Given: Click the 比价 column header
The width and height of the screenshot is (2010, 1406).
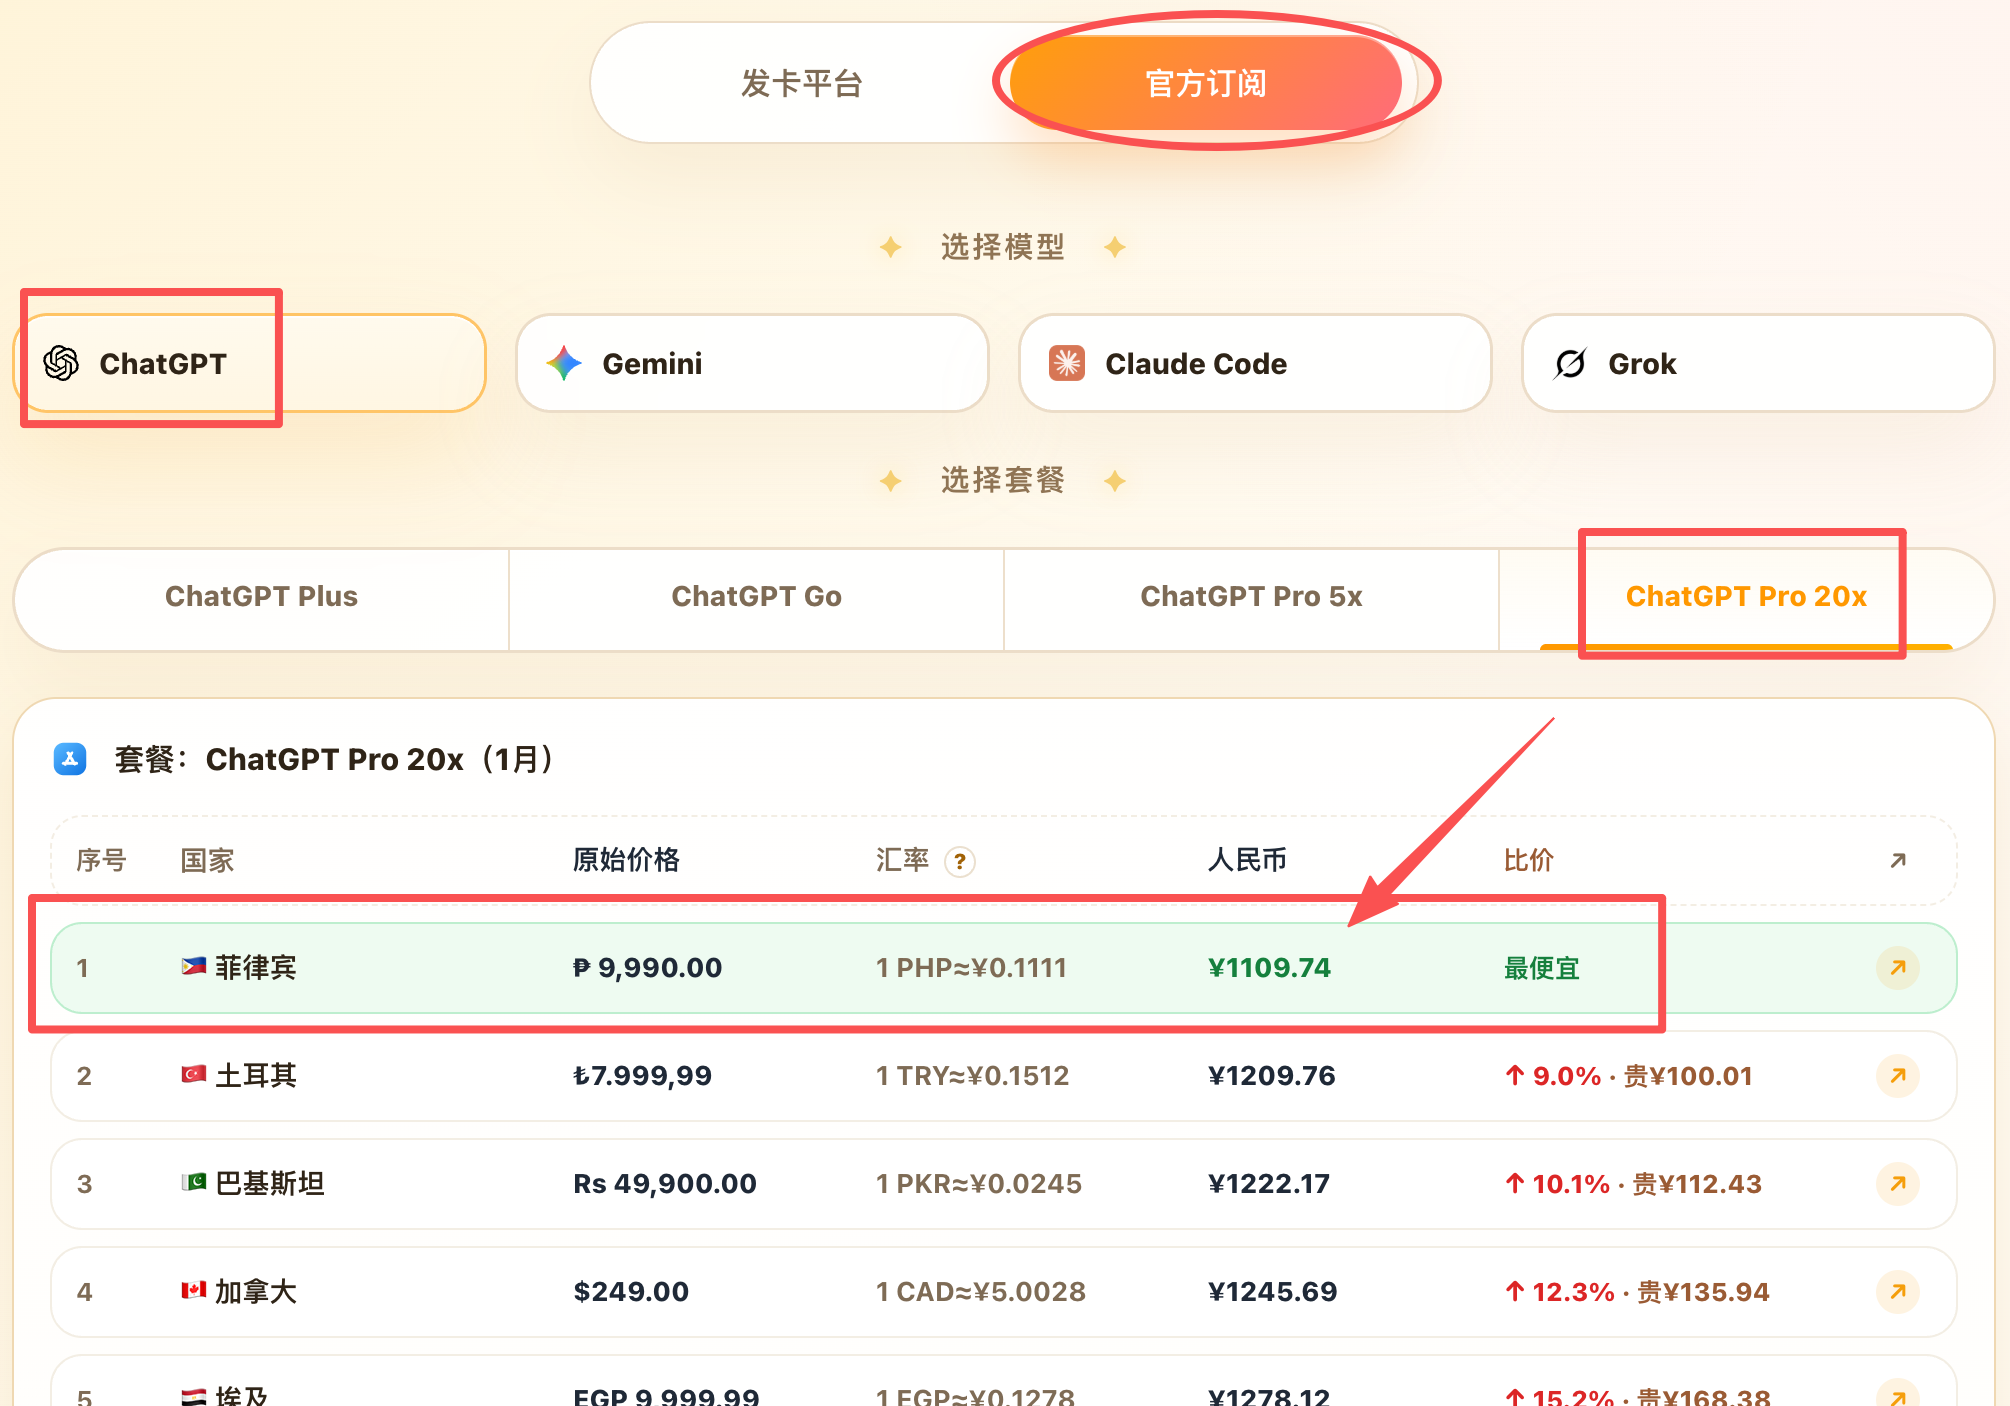Looking at the screenshot, I should tap(1529, 860).
